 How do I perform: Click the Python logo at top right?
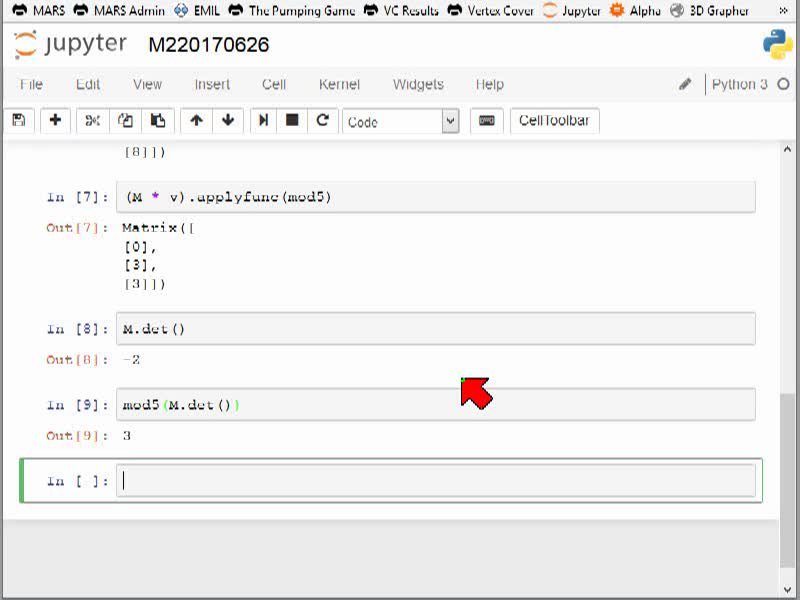click(x=778, y=44)
